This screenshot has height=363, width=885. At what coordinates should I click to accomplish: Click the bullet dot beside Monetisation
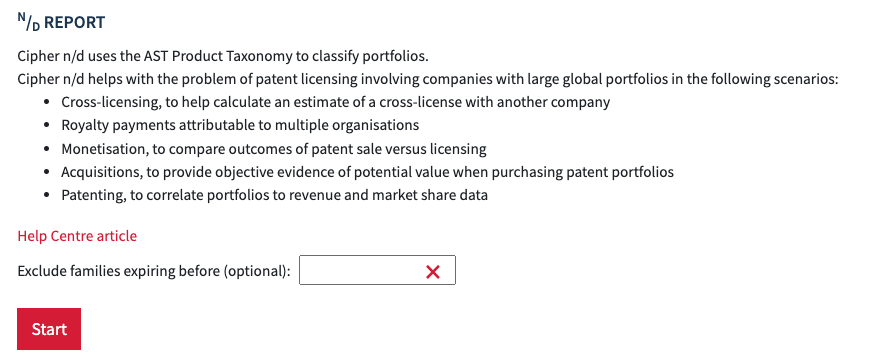pos(47,150)
